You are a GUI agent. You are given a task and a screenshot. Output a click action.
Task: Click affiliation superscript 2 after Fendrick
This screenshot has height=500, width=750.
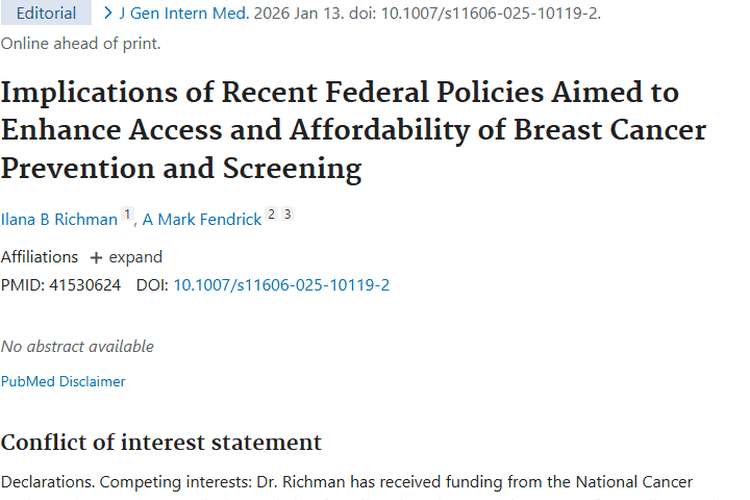[x=271, y=214]
